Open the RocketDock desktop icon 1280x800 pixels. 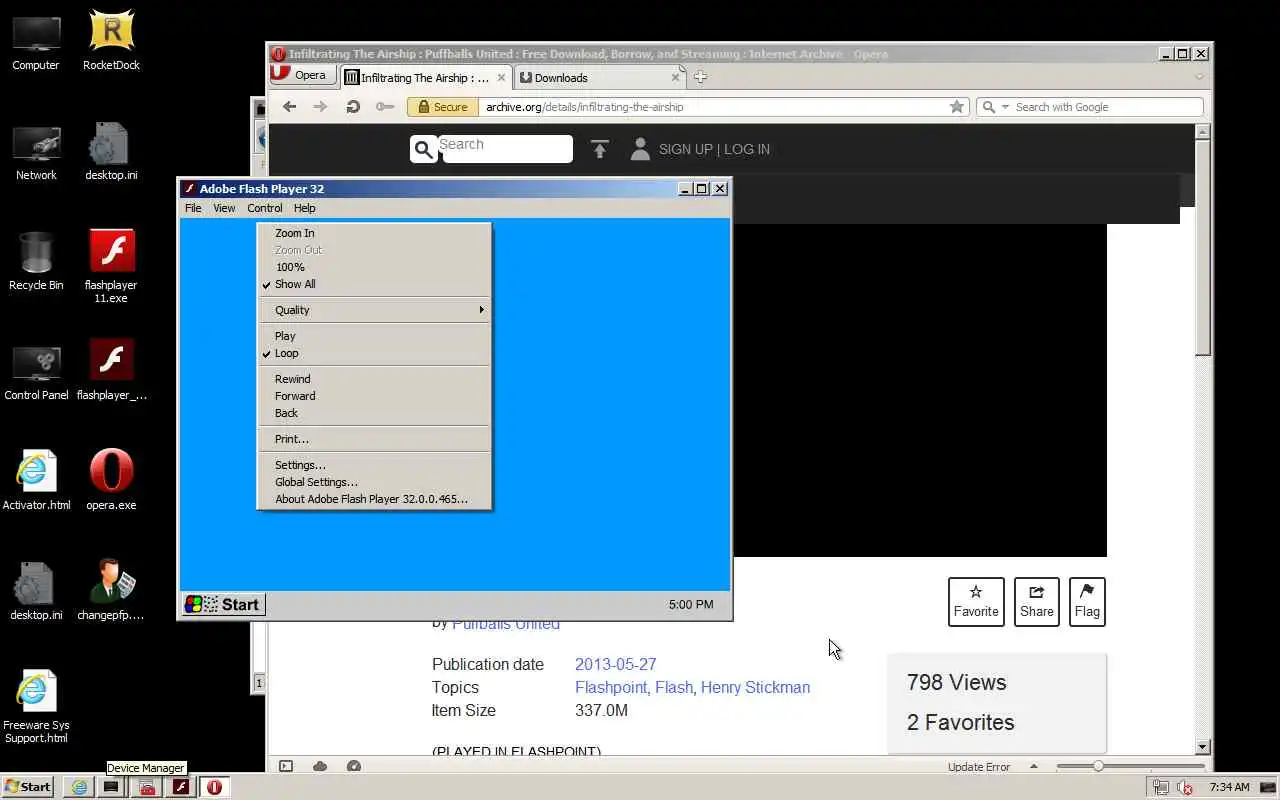coord(111,41)
